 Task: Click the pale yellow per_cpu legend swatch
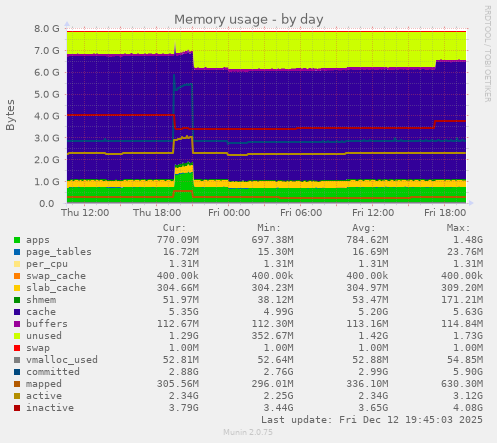pyautogui.click(x=17, y=264)
